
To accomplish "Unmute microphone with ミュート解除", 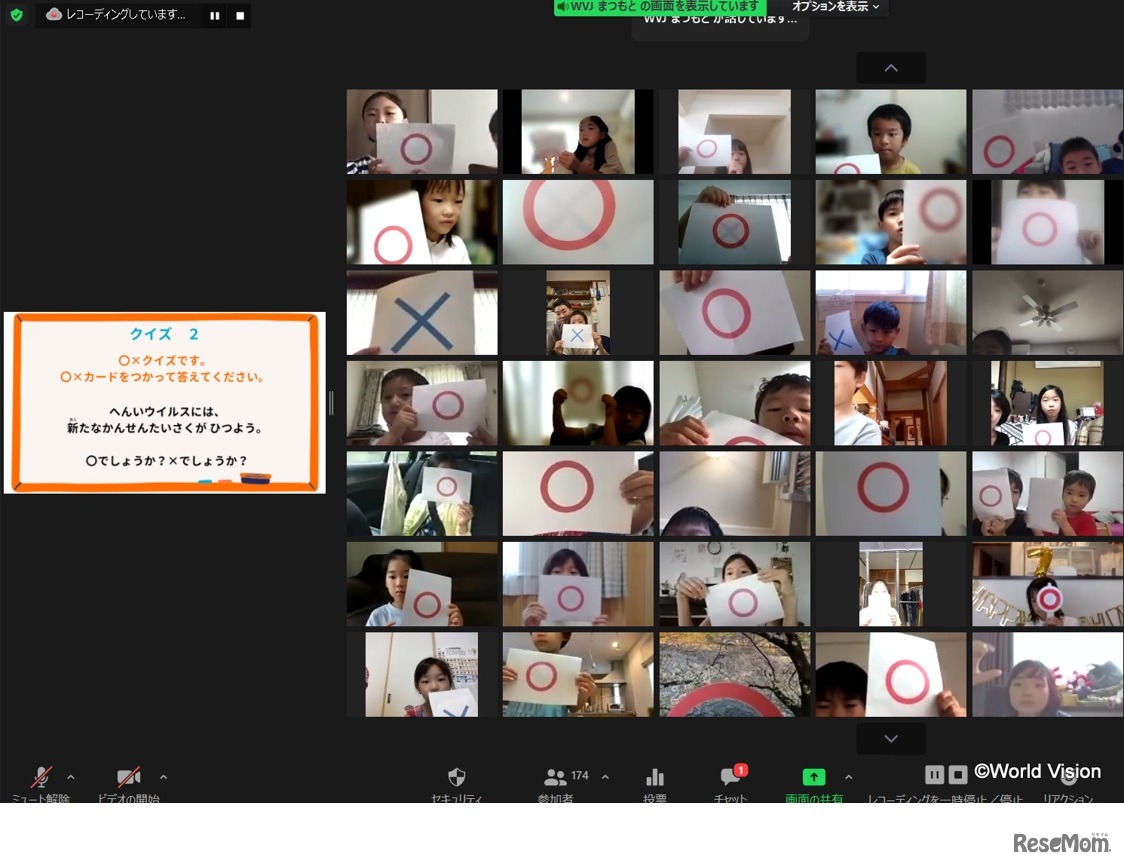I will (x=41, y=784).
